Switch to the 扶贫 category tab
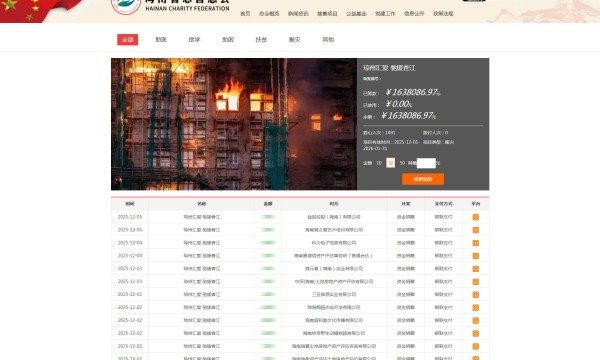 coord(261,39)
